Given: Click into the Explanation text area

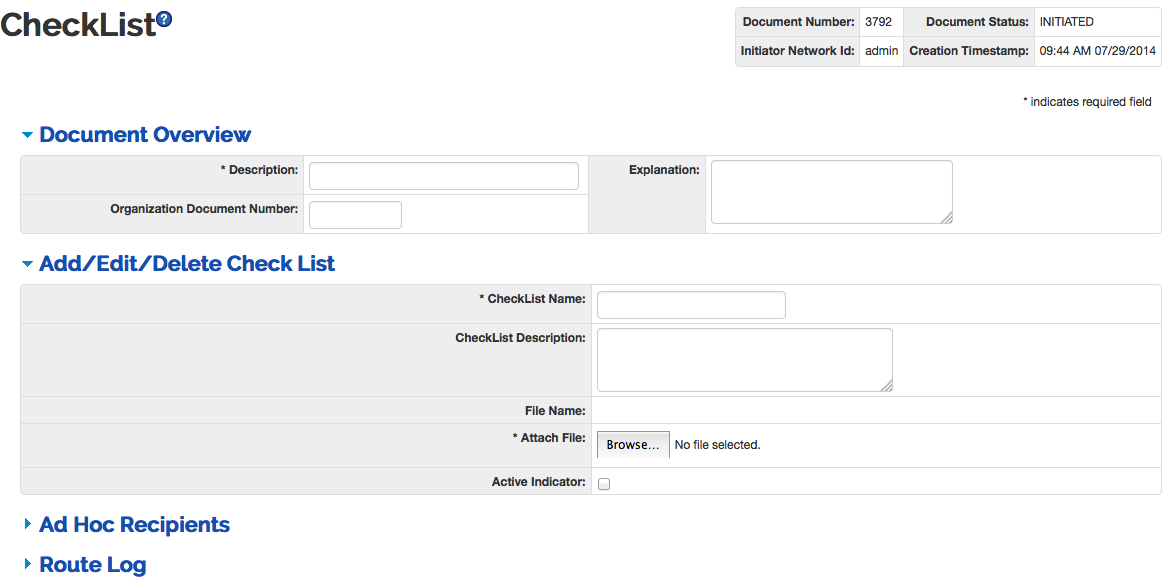Looking at the screenshot, I should point(830,191).
